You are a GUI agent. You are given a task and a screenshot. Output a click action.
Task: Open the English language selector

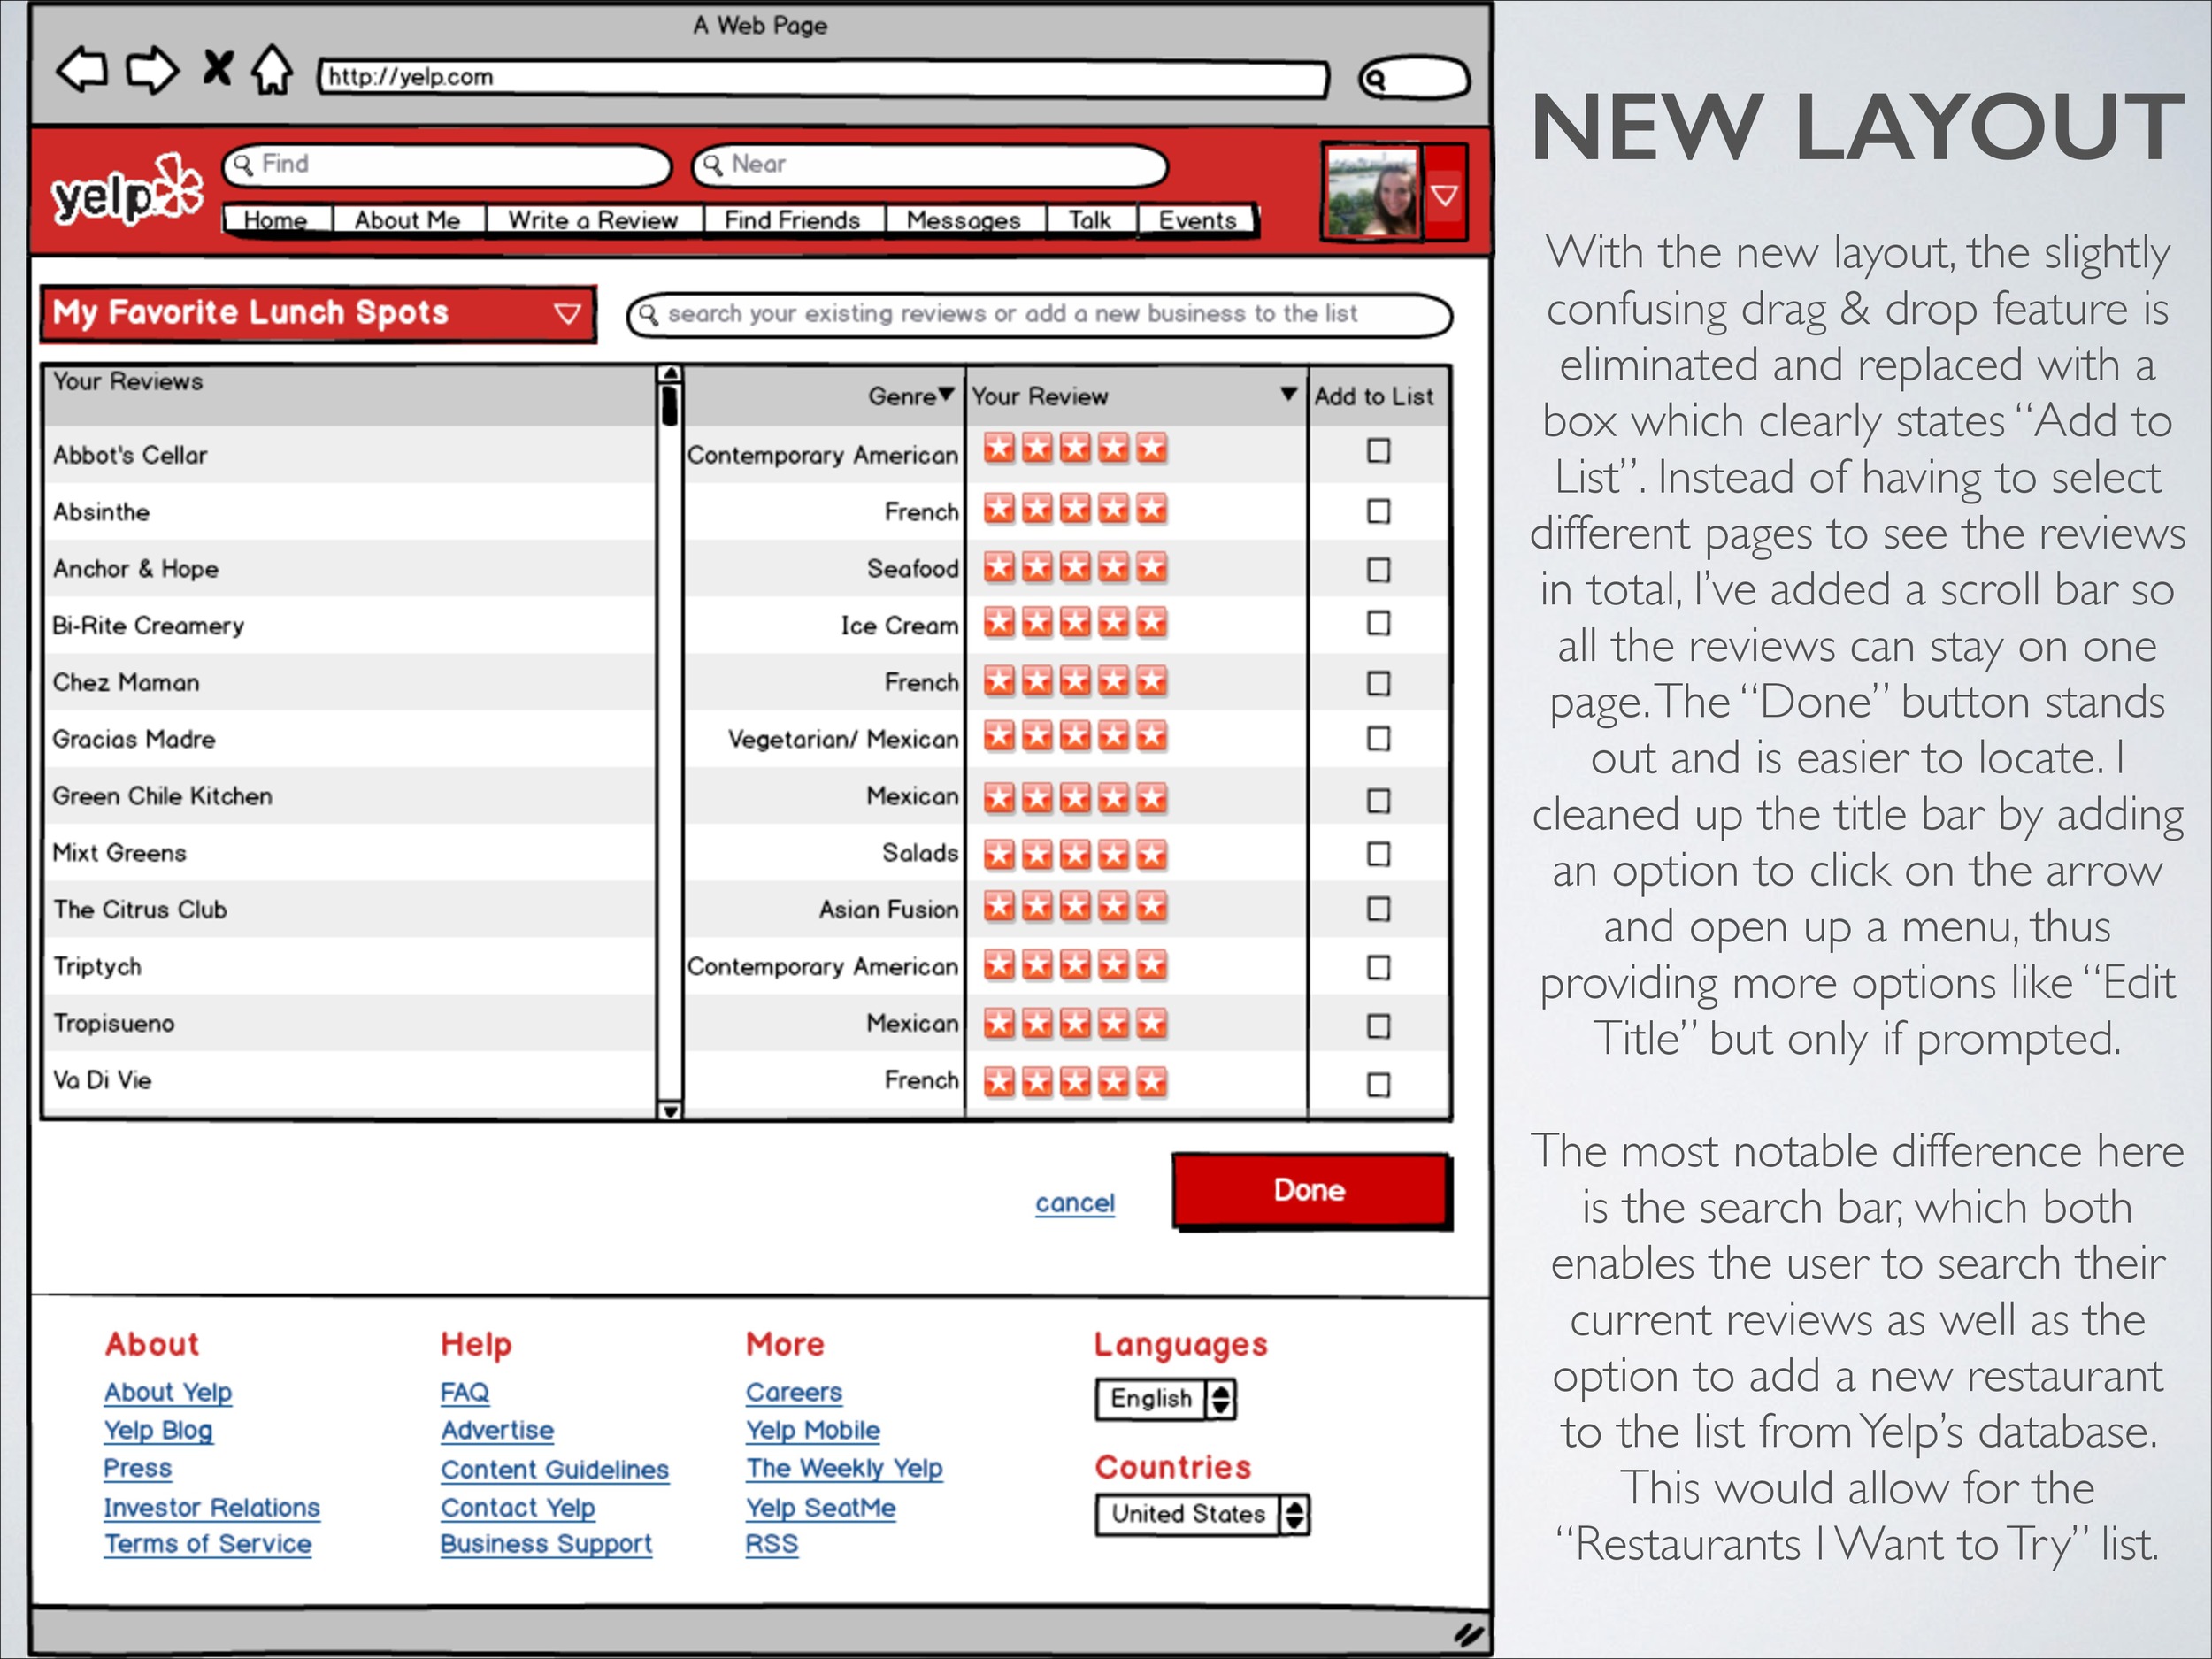coord(1166,1398)
